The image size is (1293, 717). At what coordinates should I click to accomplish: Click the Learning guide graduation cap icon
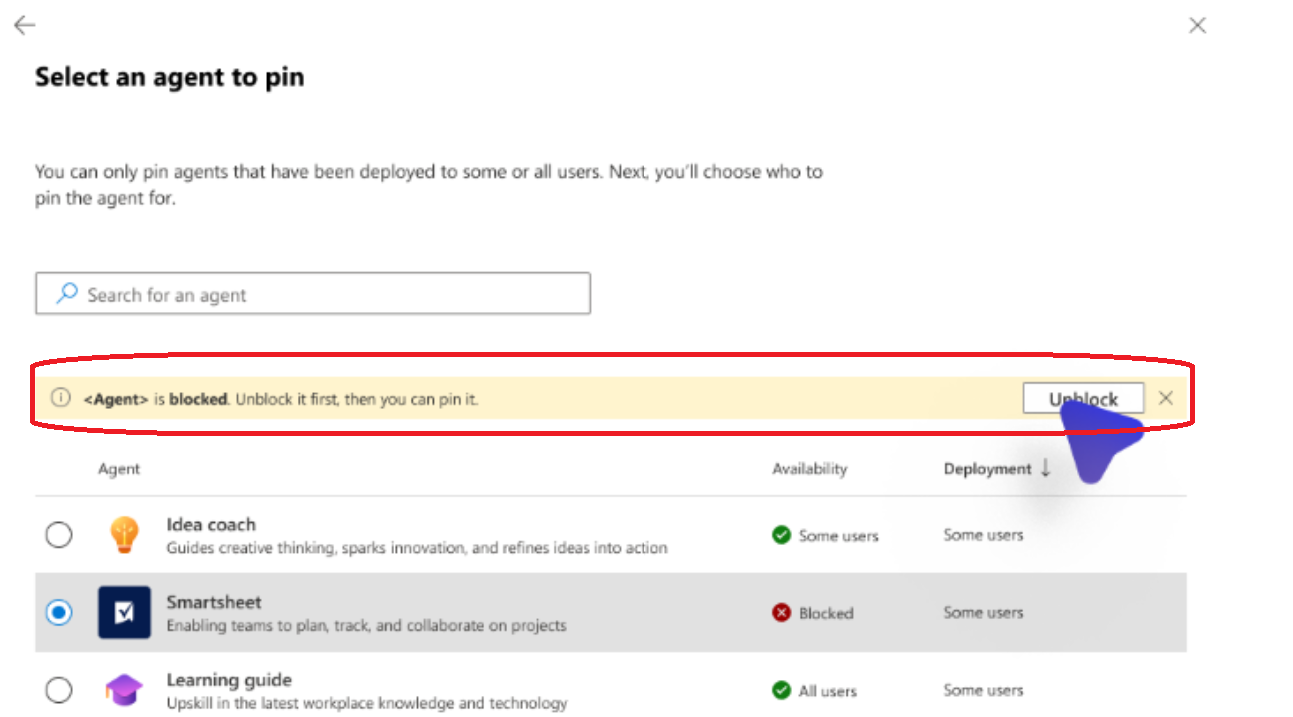click(124, 690)
